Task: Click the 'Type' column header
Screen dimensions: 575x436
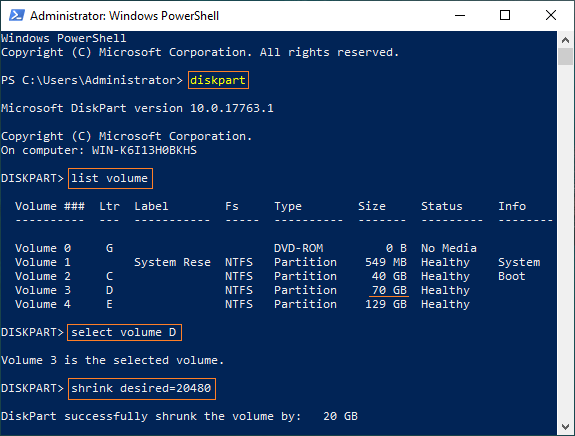Action: [288, 206]
